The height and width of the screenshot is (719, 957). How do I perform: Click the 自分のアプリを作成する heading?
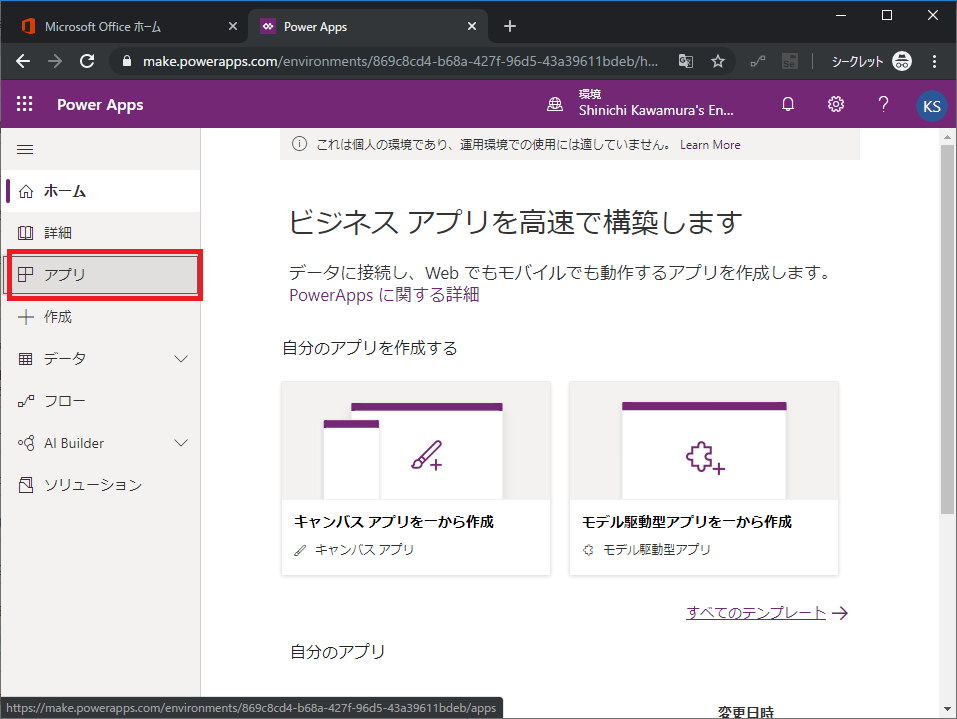click(370, 348)
